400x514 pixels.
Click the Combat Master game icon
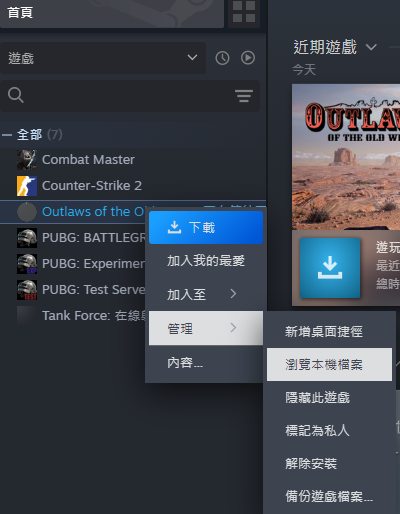coord(27,160)
